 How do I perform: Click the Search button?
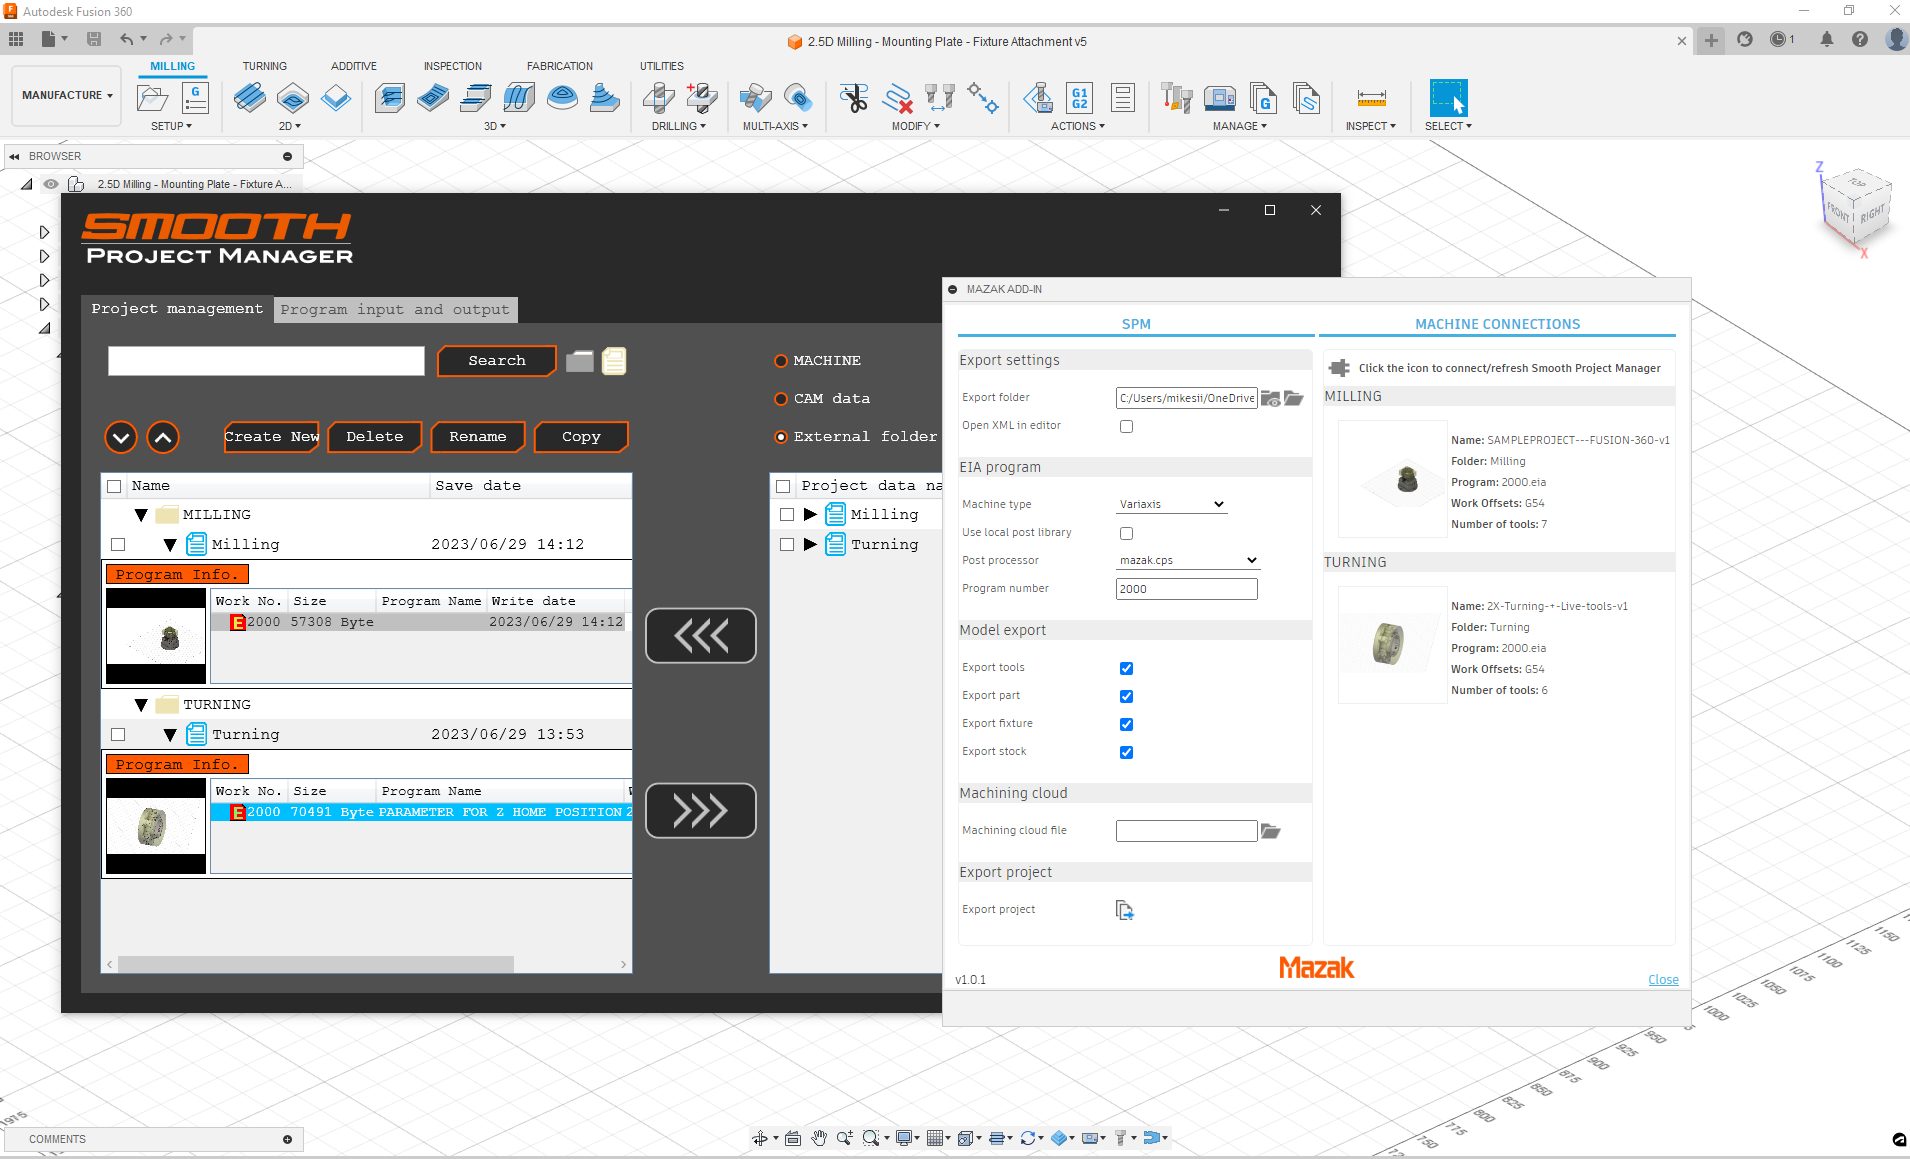coord(497,361)
